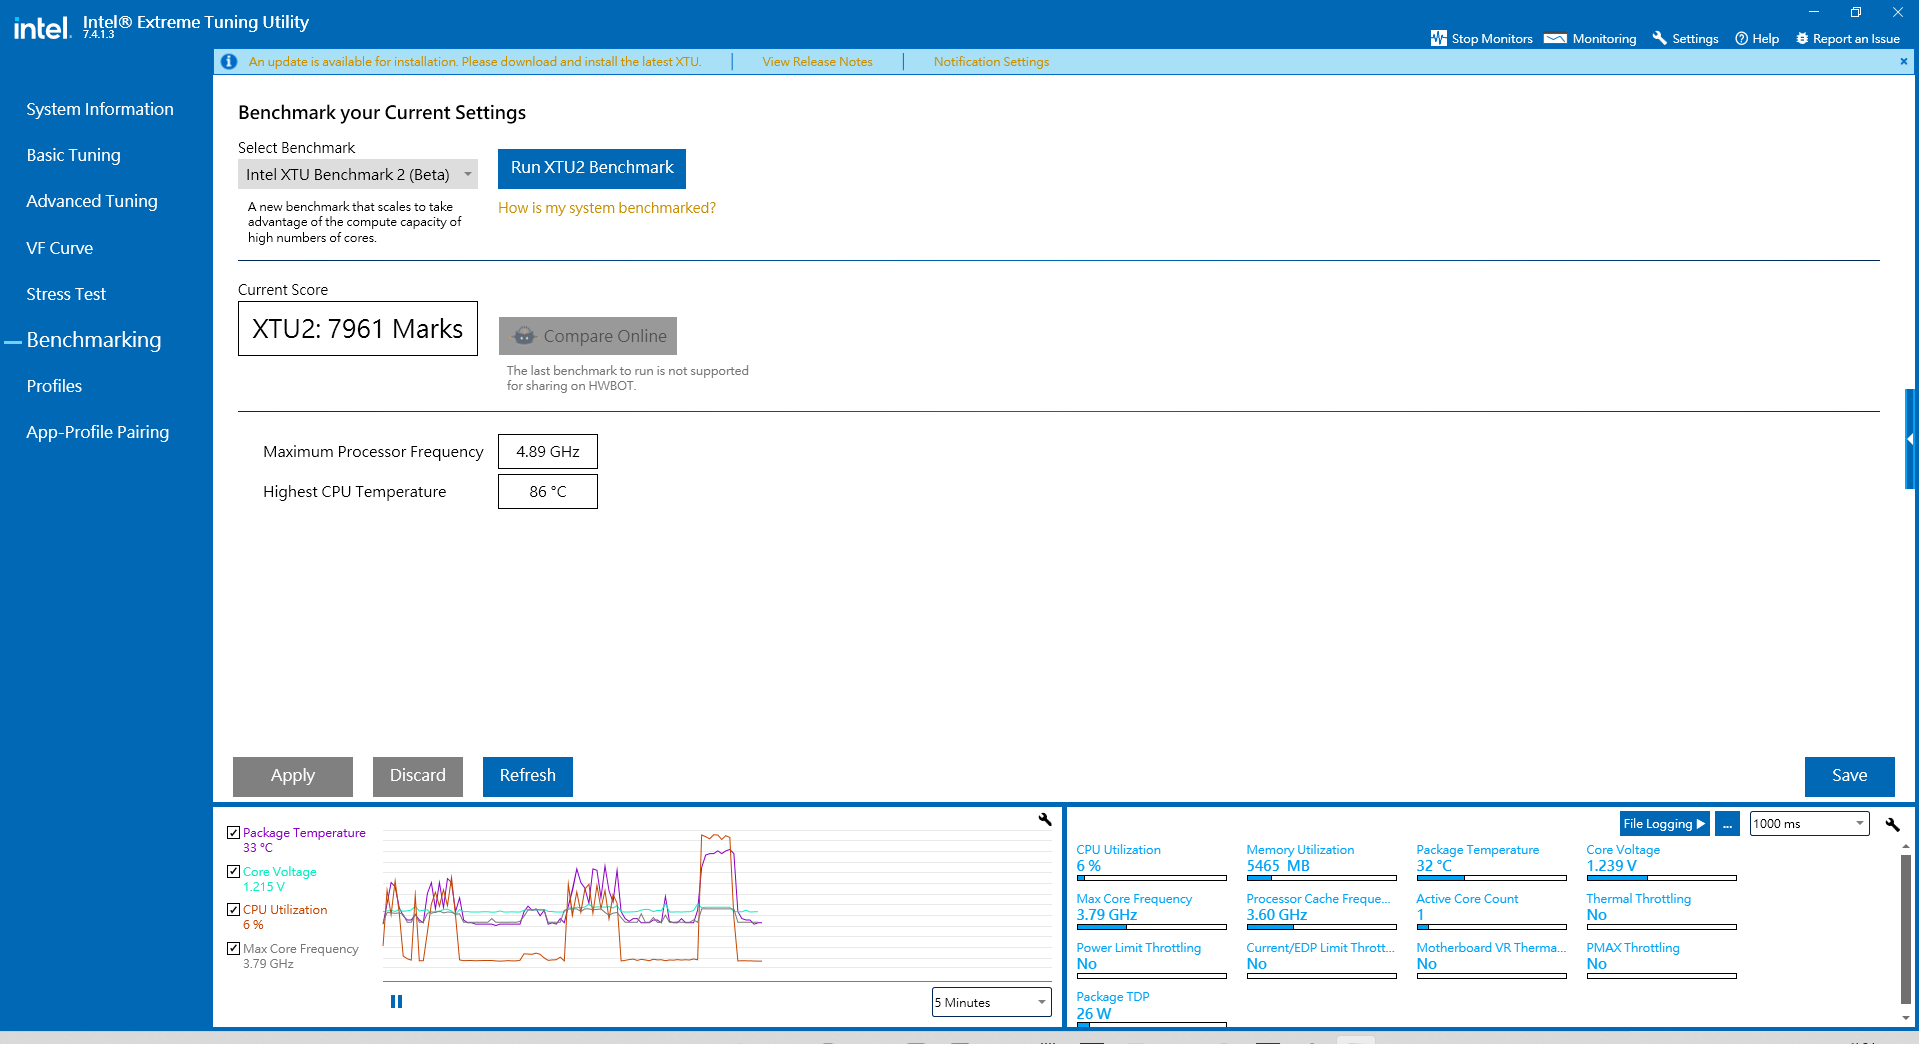This screenshot has height=1044, width=1920.
Task: Switch to Stress Test
Action: point(66,294)
